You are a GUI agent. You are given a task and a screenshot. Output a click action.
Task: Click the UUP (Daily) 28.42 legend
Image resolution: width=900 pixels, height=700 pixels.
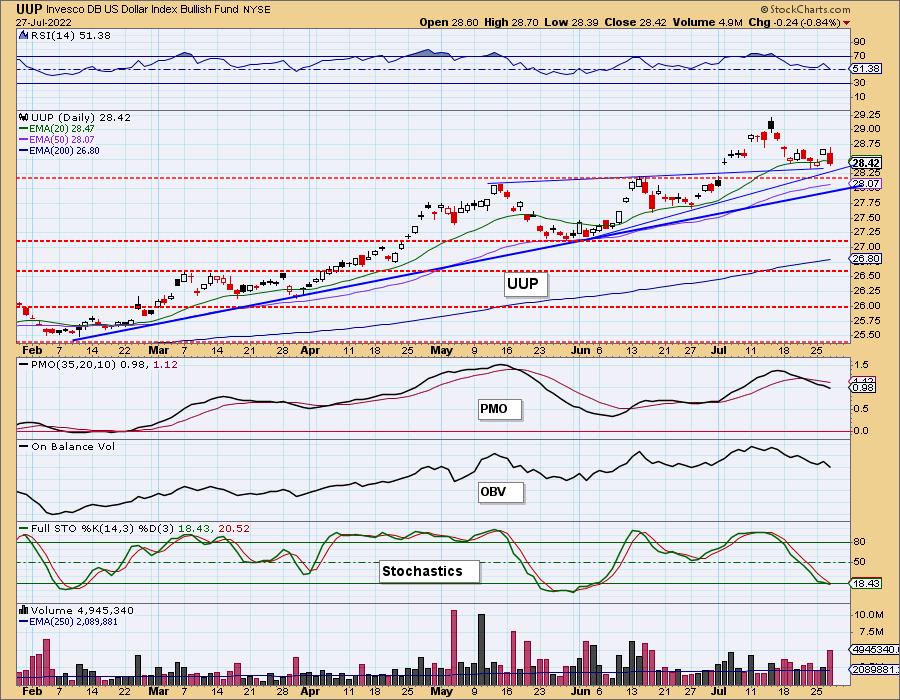[81, 117]
